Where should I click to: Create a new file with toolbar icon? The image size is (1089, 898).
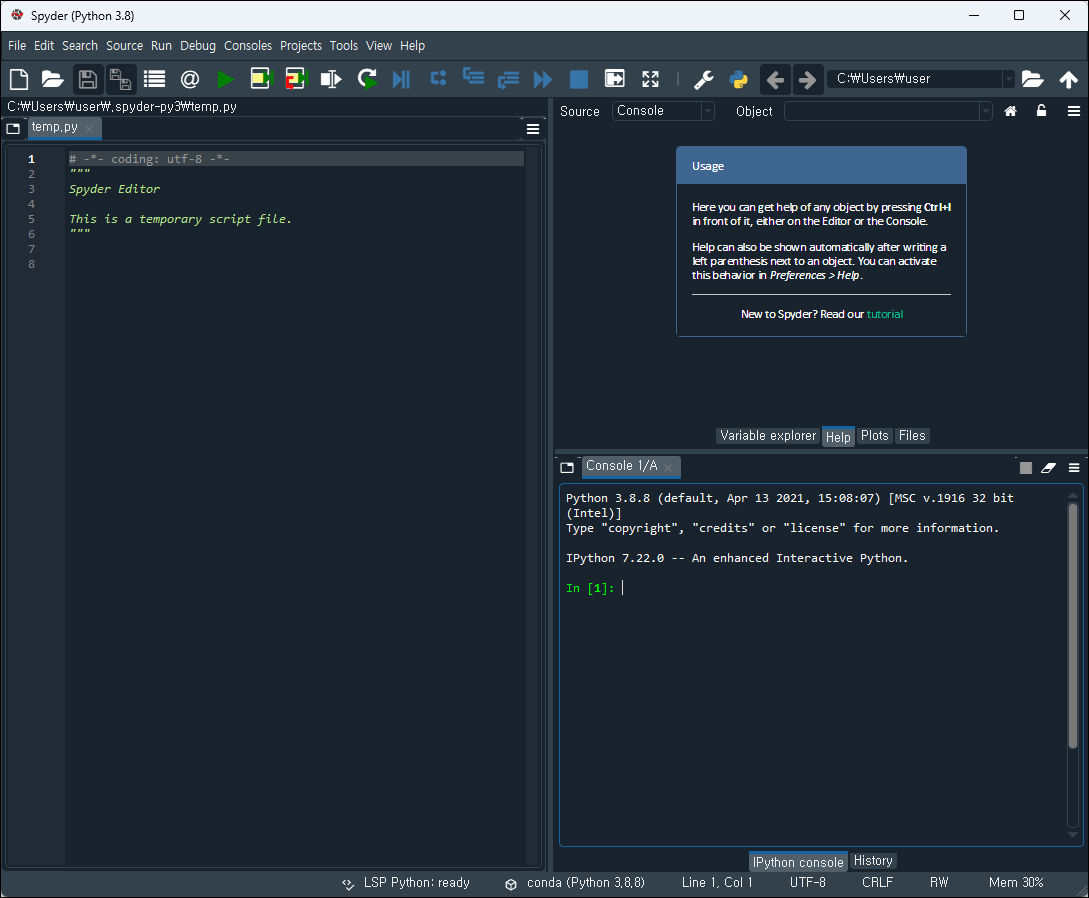pyautogui.click(x=19, y=79)
